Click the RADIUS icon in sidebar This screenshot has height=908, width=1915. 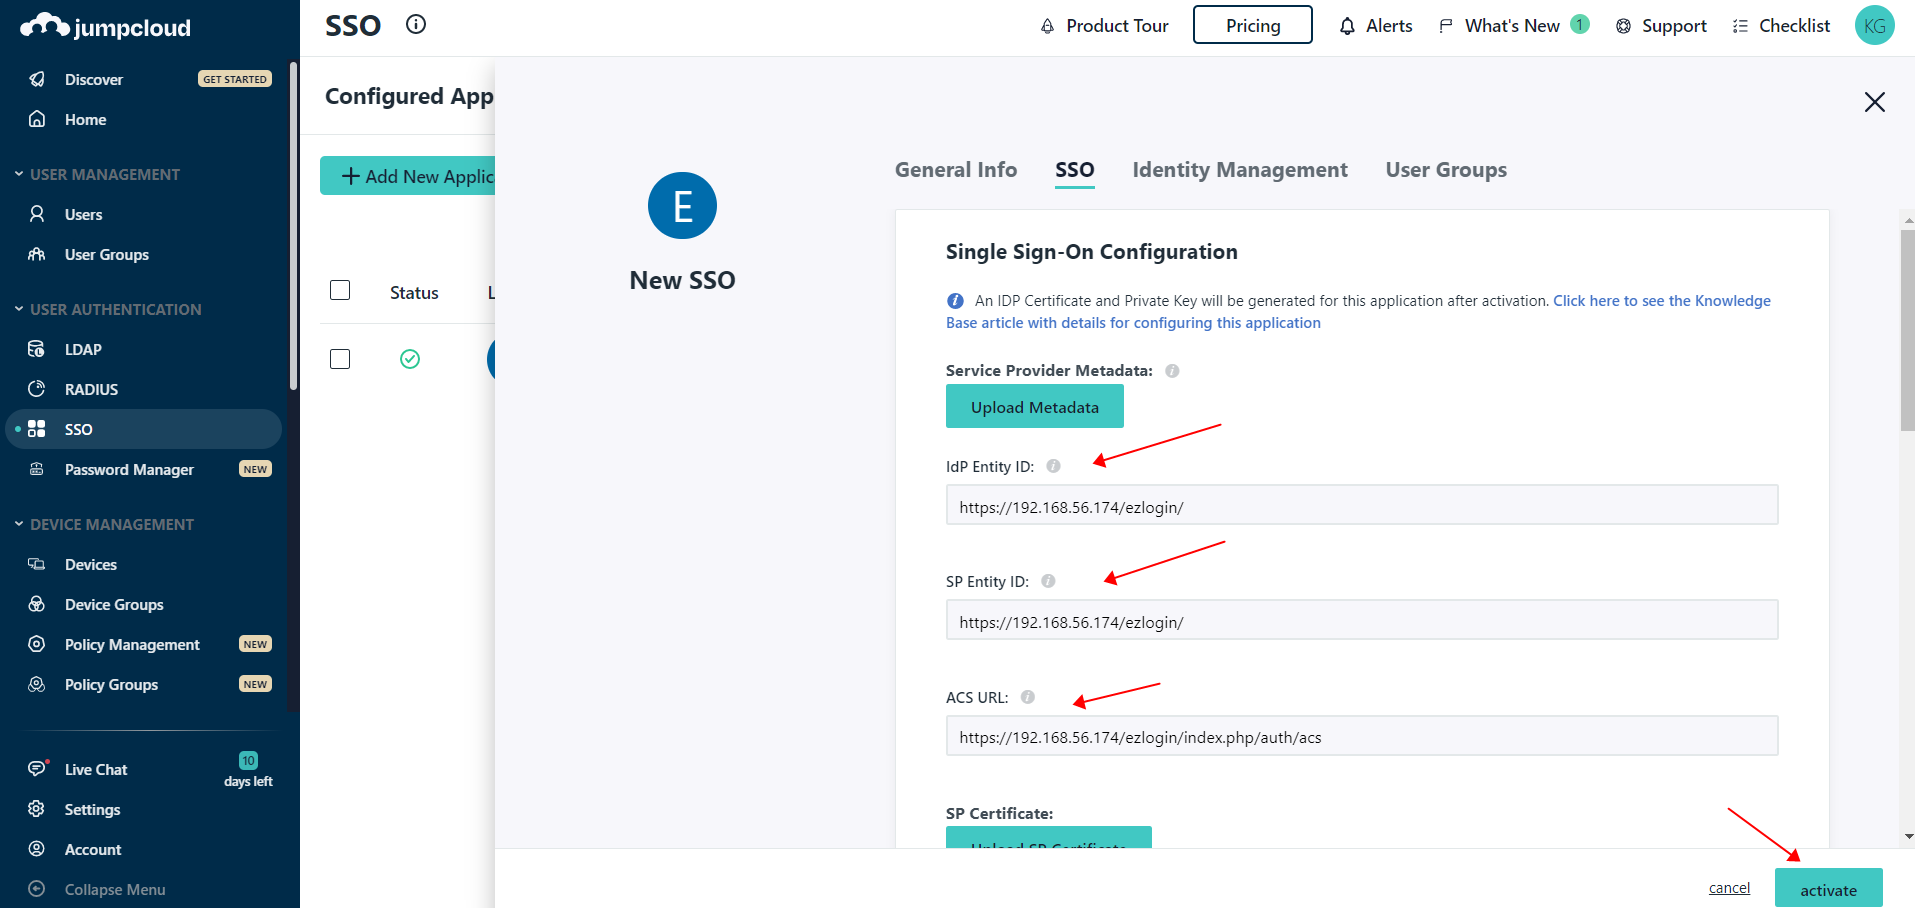37,389
